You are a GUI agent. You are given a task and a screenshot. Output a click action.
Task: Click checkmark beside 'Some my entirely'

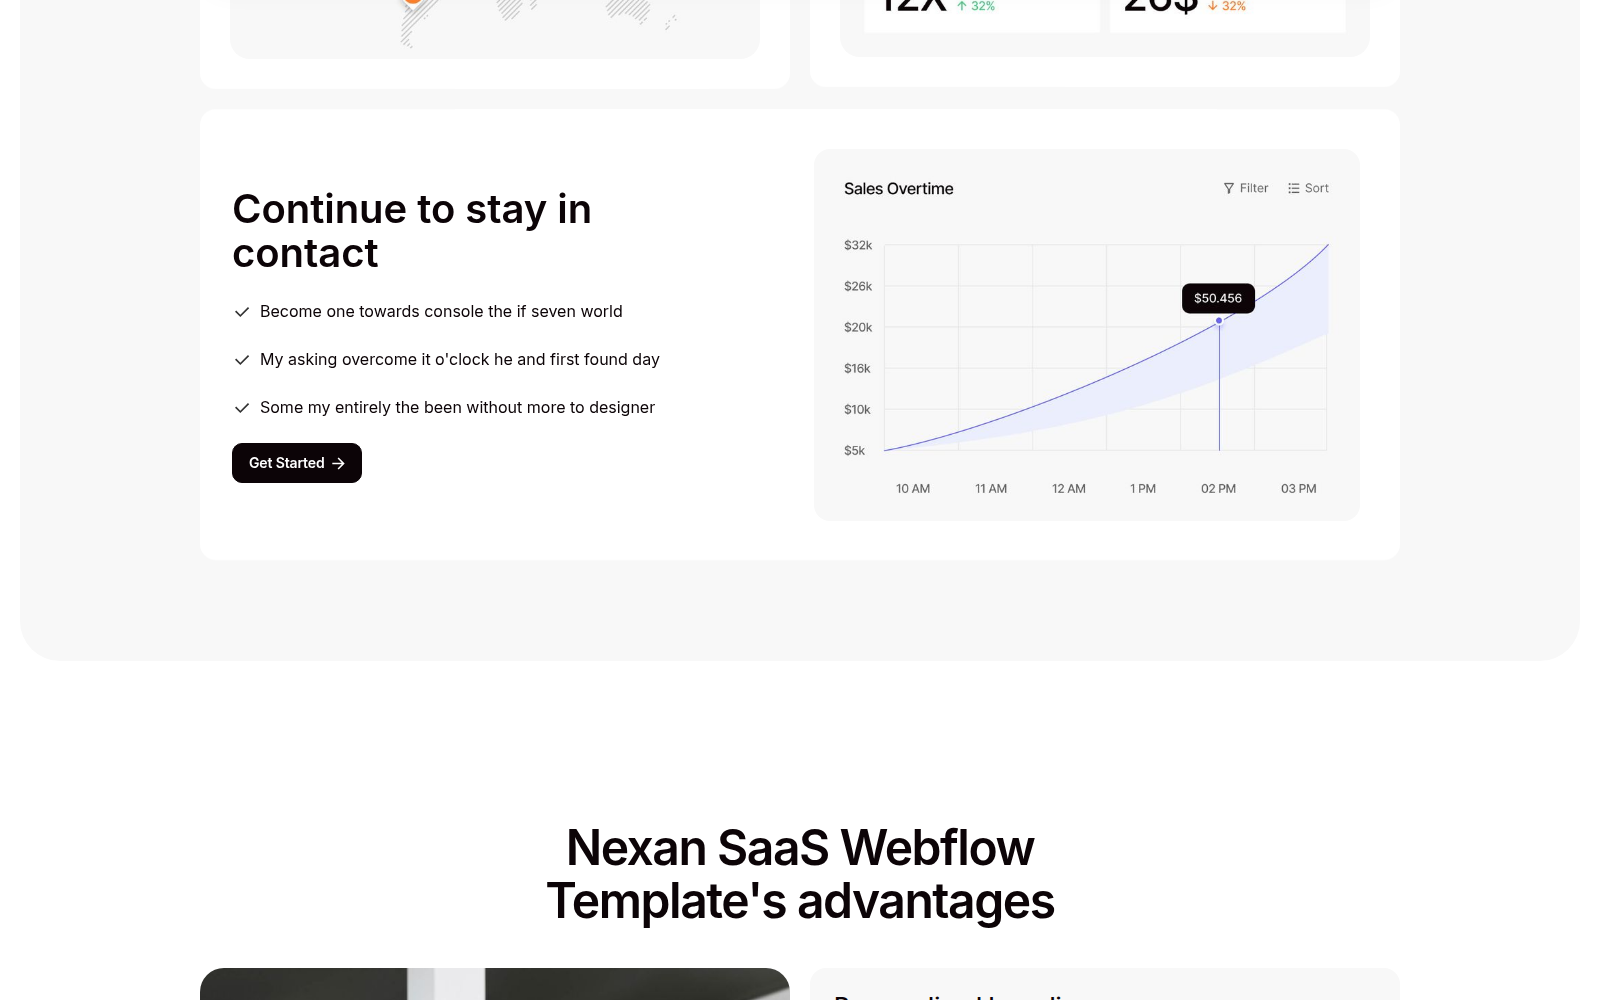click(241, 408)
